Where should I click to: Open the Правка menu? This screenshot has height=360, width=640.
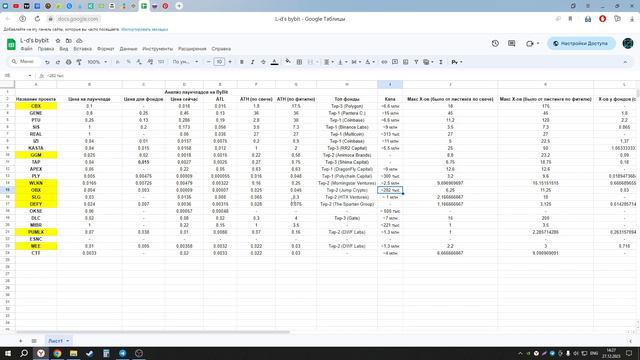[46, 49]
